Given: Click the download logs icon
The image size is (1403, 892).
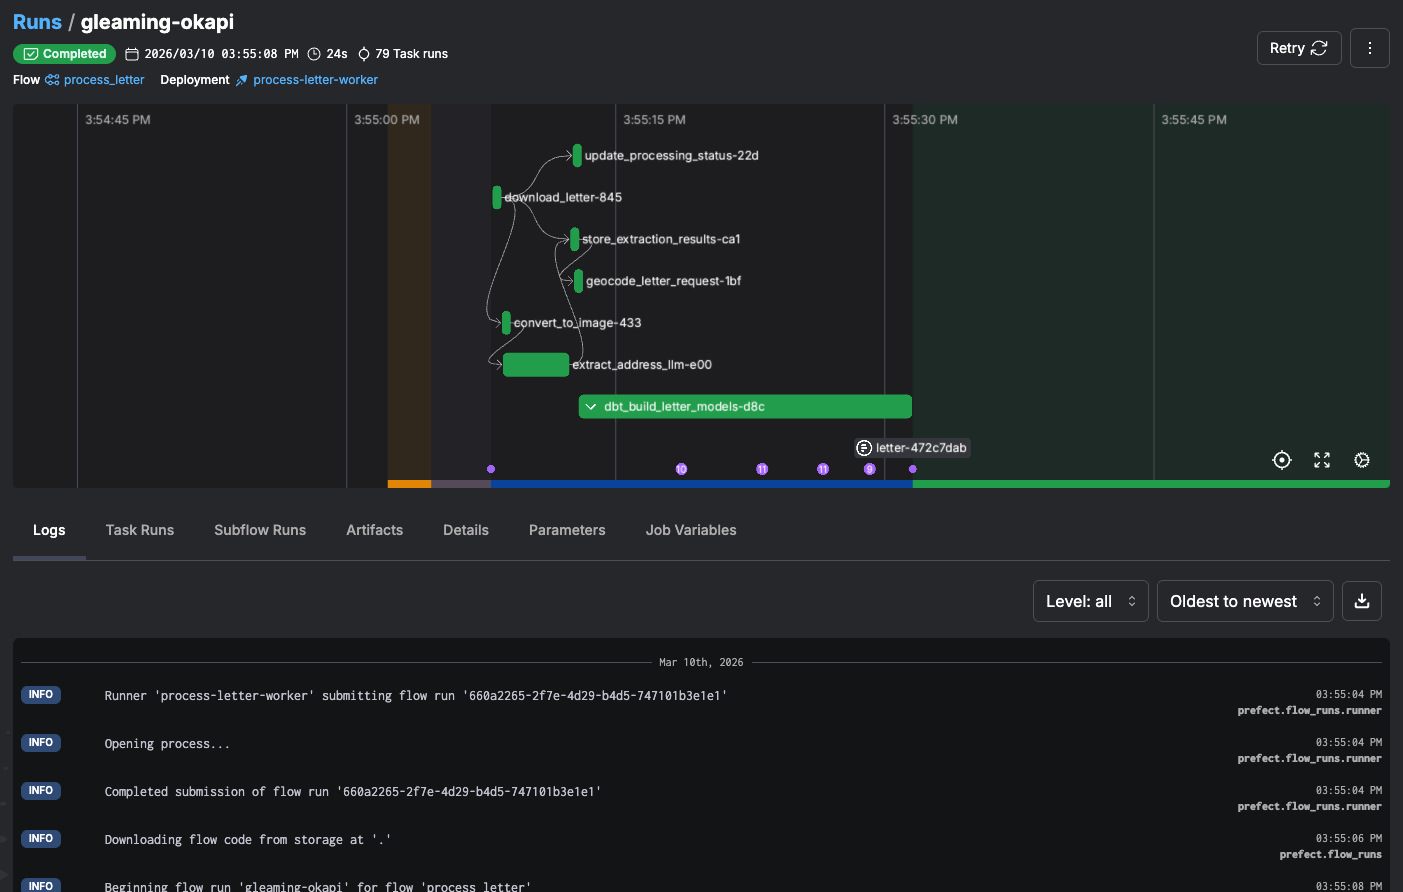Looking at the screenshot, I should 1361,601.
